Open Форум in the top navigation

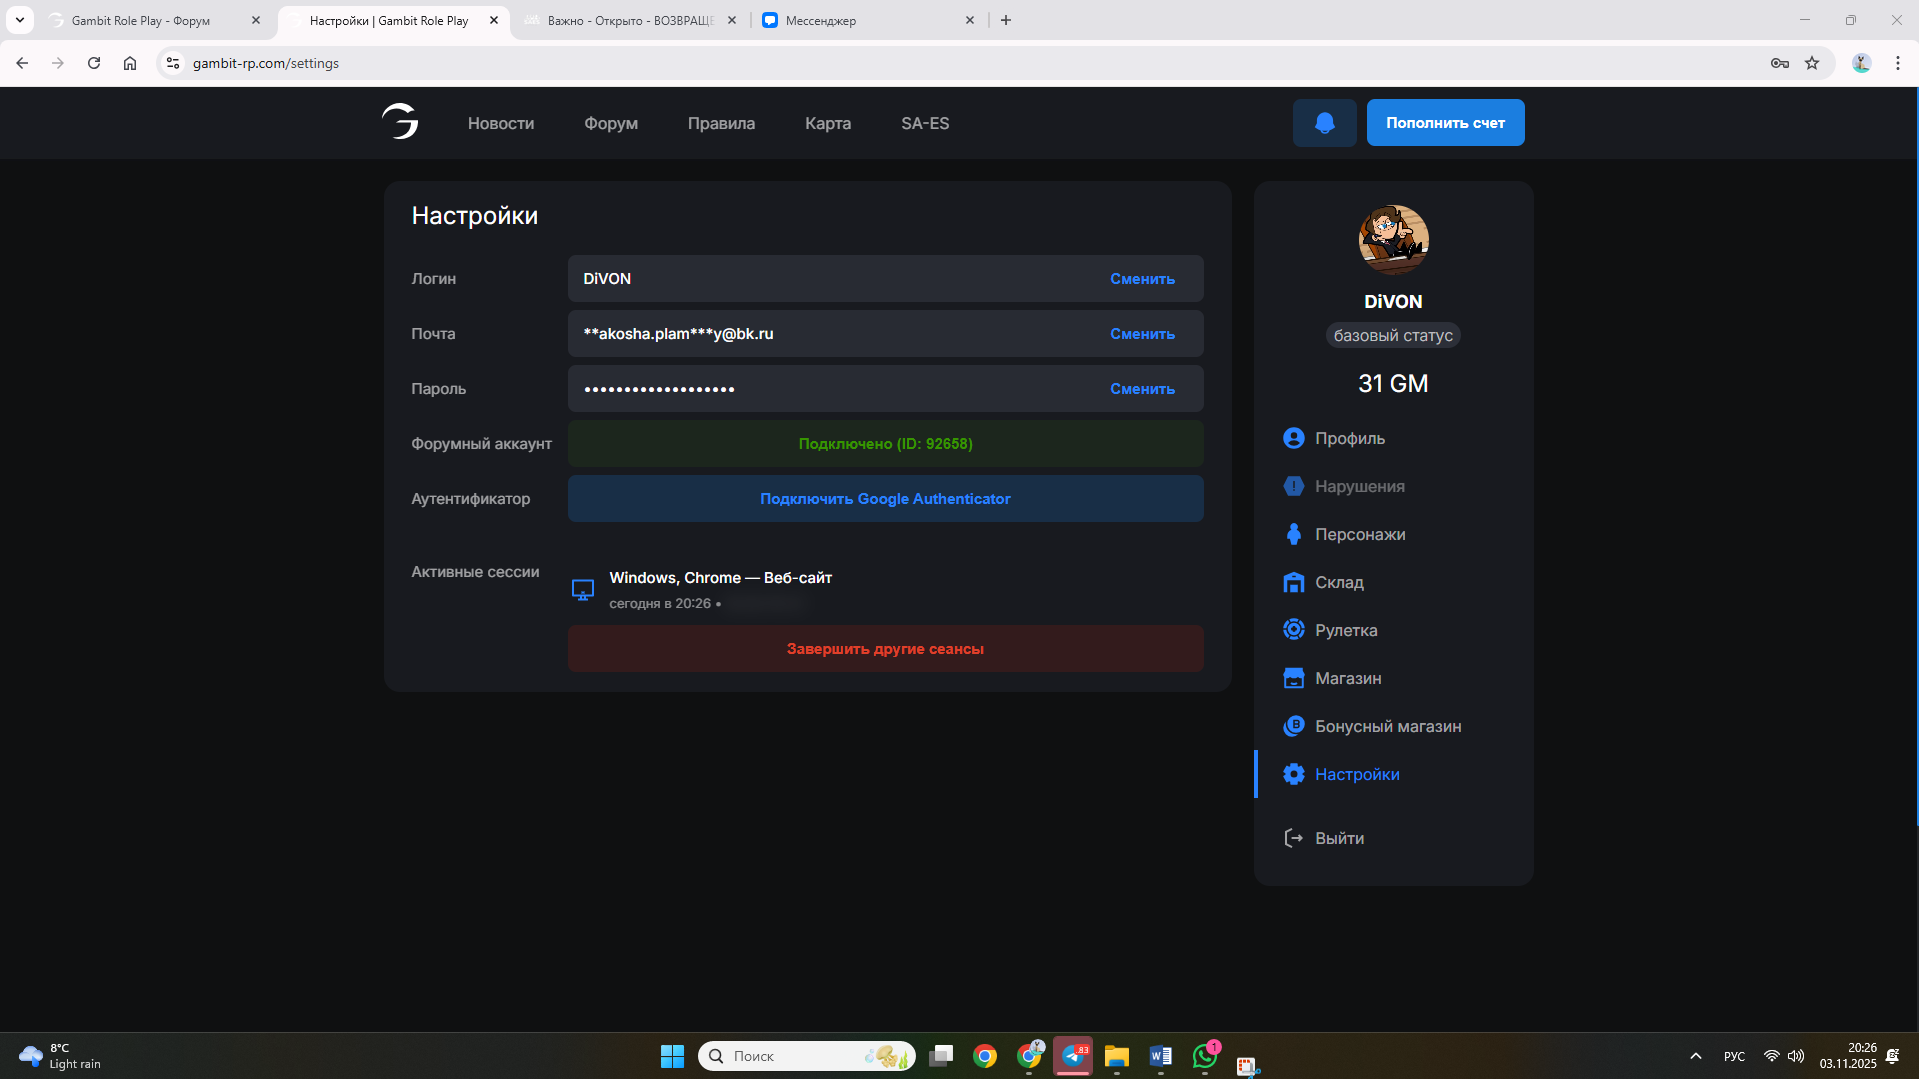(611, 123)
